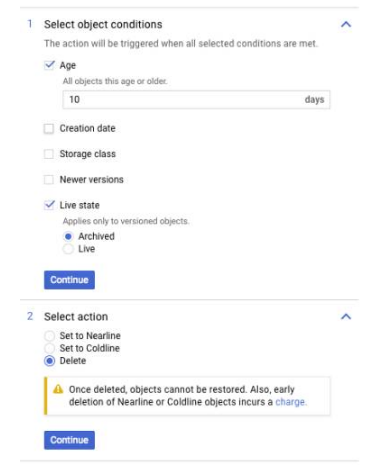Collapse the Select object conditions section chevron

click(346, 24)
